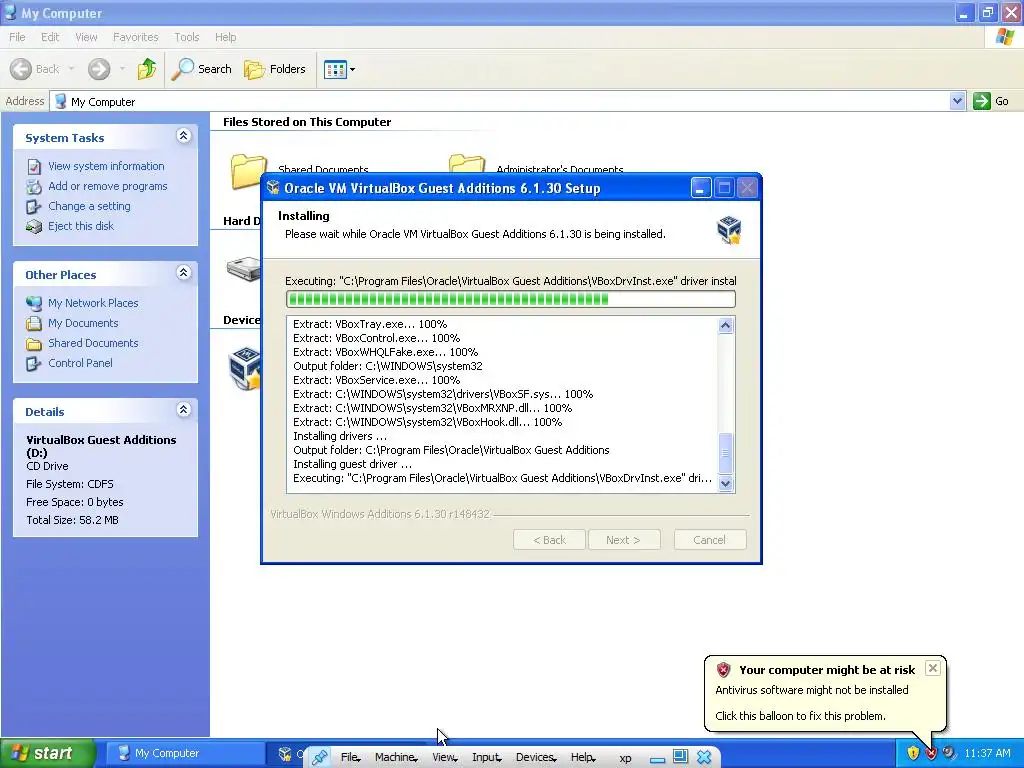Click the Go button next to address bar
This screenshot has height=768, width=1024.
coord(991,101)
